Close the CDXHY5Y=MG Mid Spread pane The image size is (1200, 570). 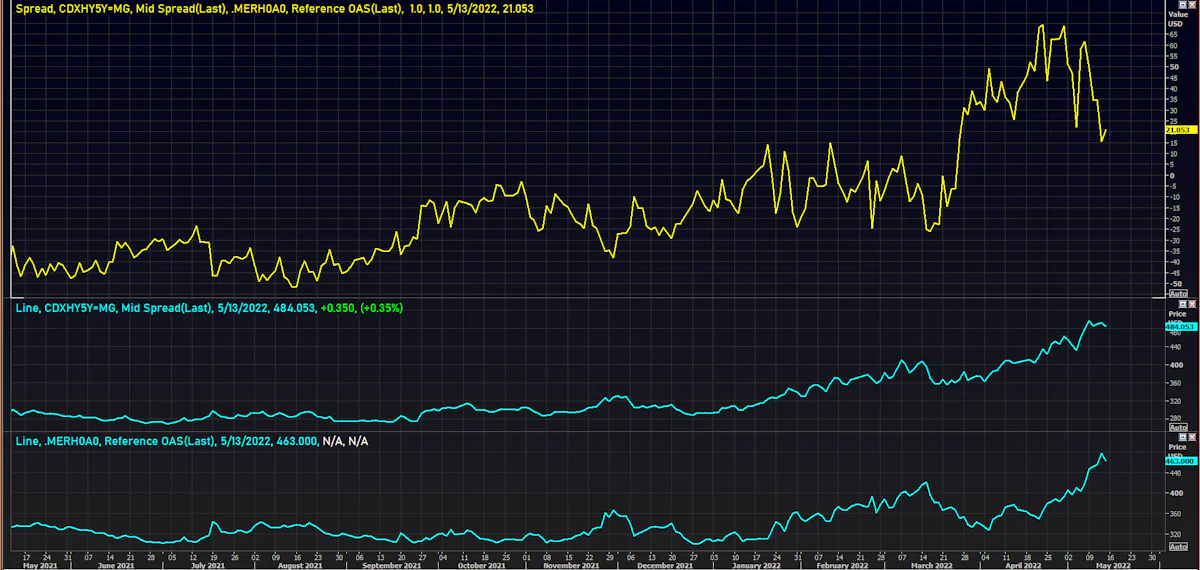1192,304
